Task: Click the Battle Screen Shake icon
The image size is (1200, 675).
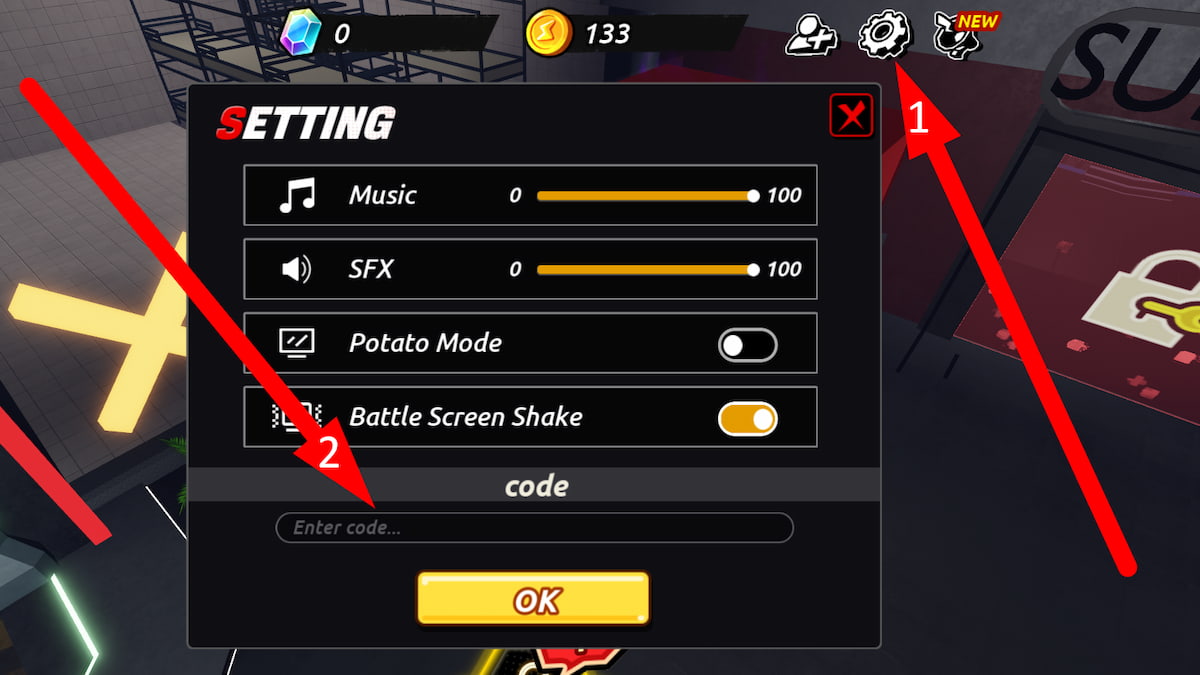Action: tap(297, 417)
